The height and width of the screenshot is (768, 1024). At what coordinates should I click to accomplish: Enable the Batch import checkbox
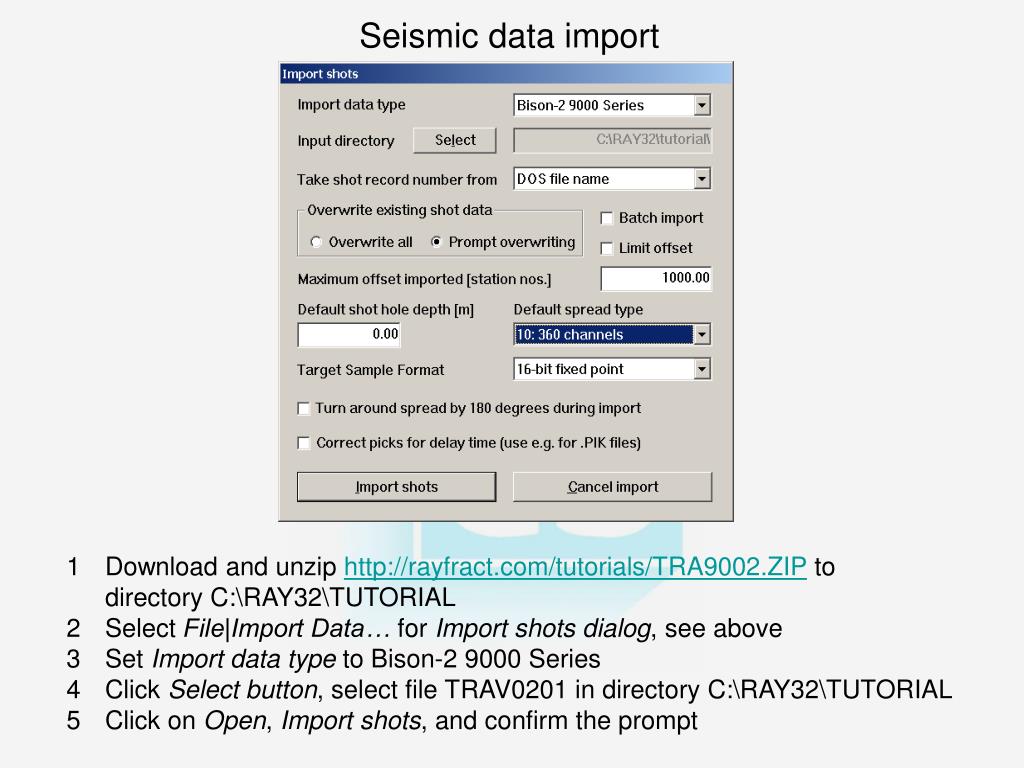607,218
